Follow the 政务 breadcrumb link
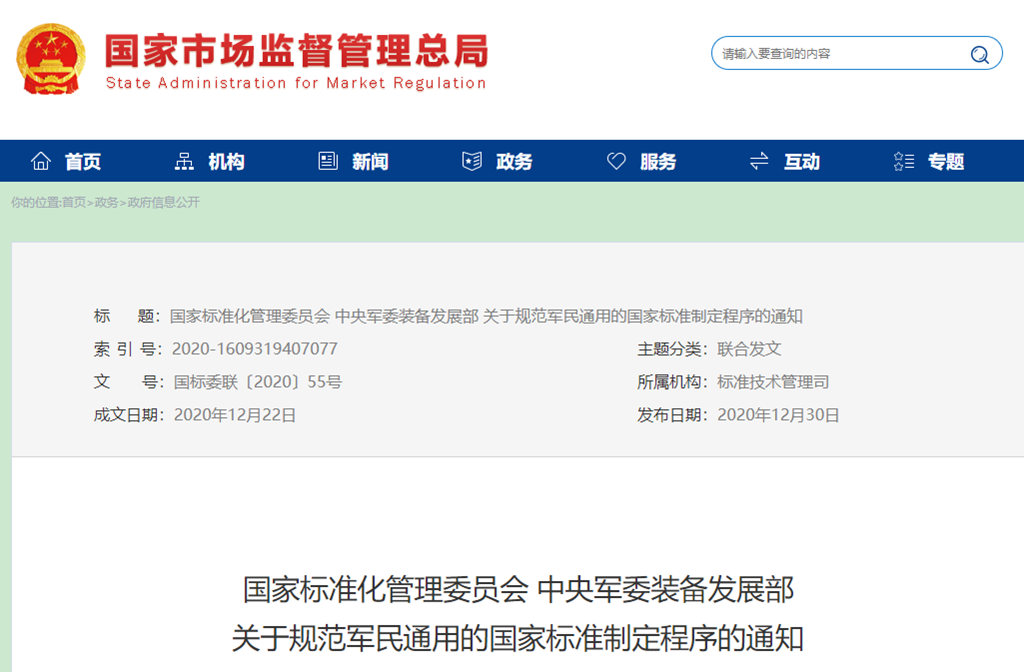Viewport: 1024px width, 672px height. point(106,202)
